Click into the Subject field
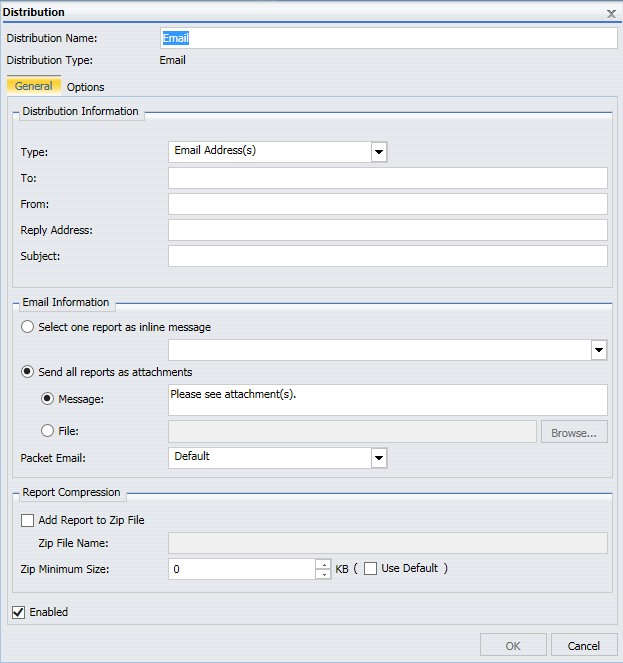Screen dimensions: 623x663 (388, 256)
